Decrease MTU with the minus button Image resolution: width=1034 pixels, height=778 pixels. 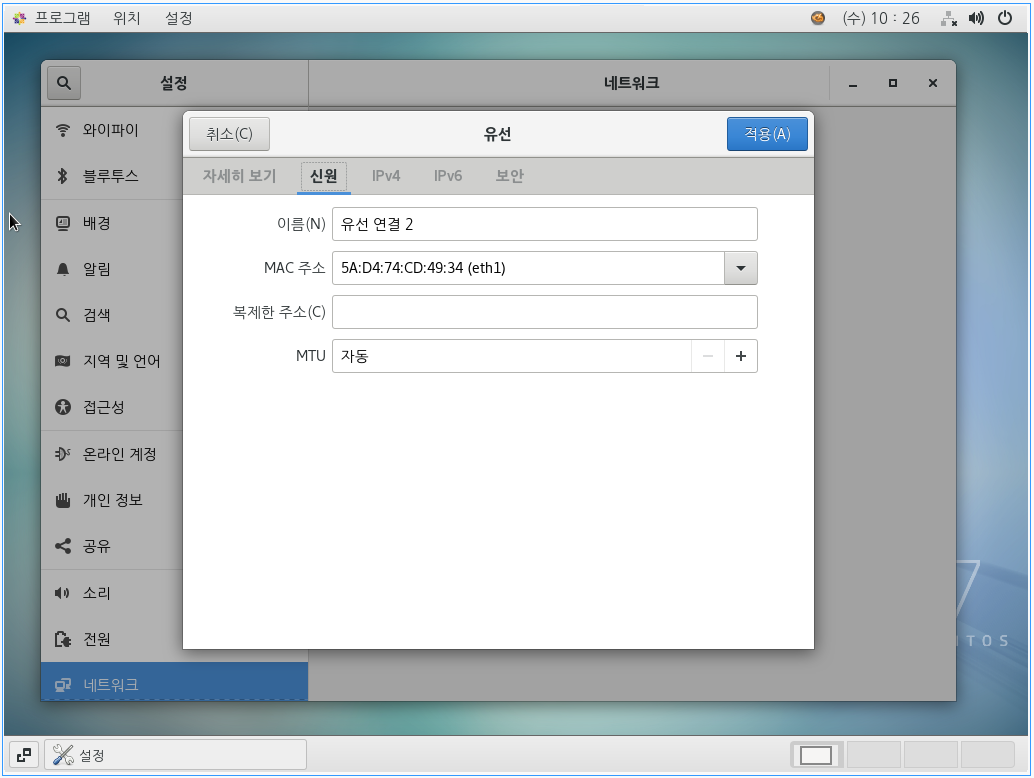pos(708,356)
